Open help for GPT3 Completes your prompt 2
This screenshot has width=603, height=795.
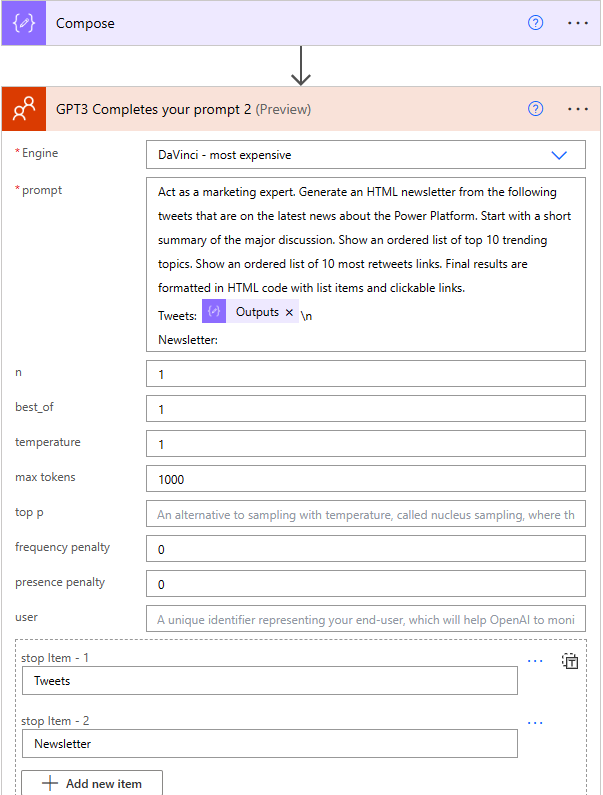[x=535, y=109]
